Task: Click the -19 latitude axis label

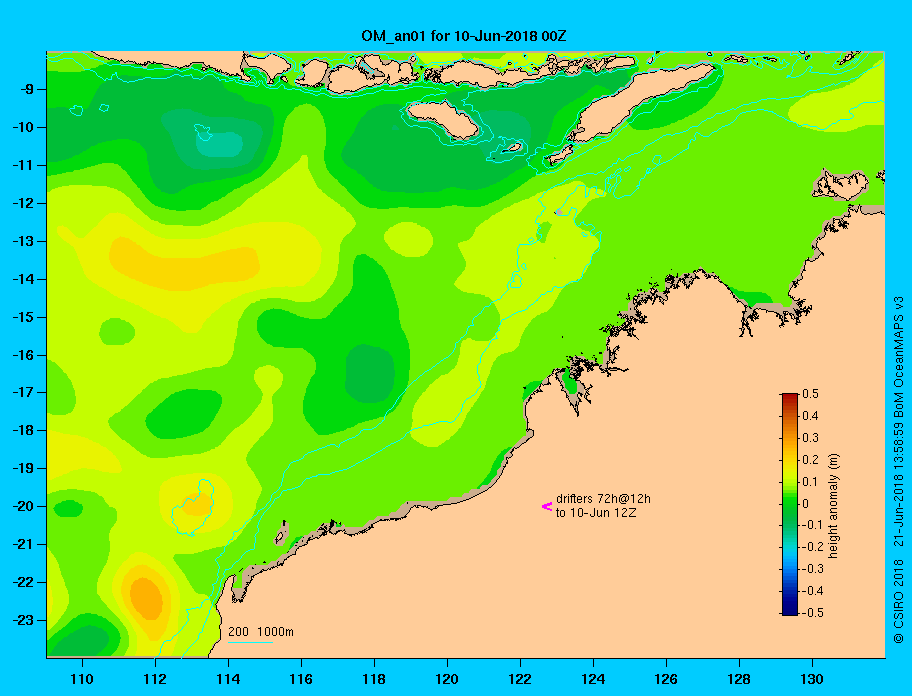Action: click(x=22, y=469)
